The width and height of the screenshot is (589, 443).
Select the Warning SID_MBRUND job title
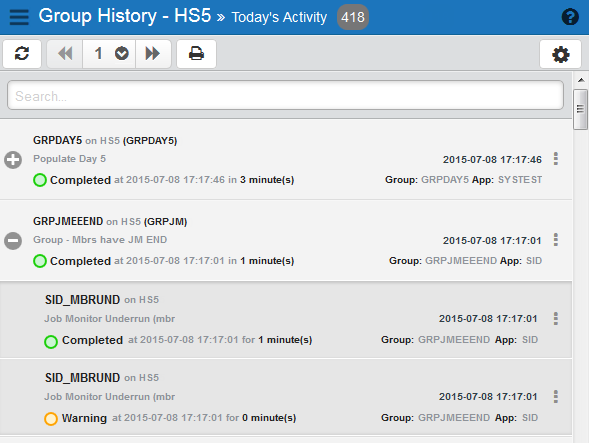[82, 377]
